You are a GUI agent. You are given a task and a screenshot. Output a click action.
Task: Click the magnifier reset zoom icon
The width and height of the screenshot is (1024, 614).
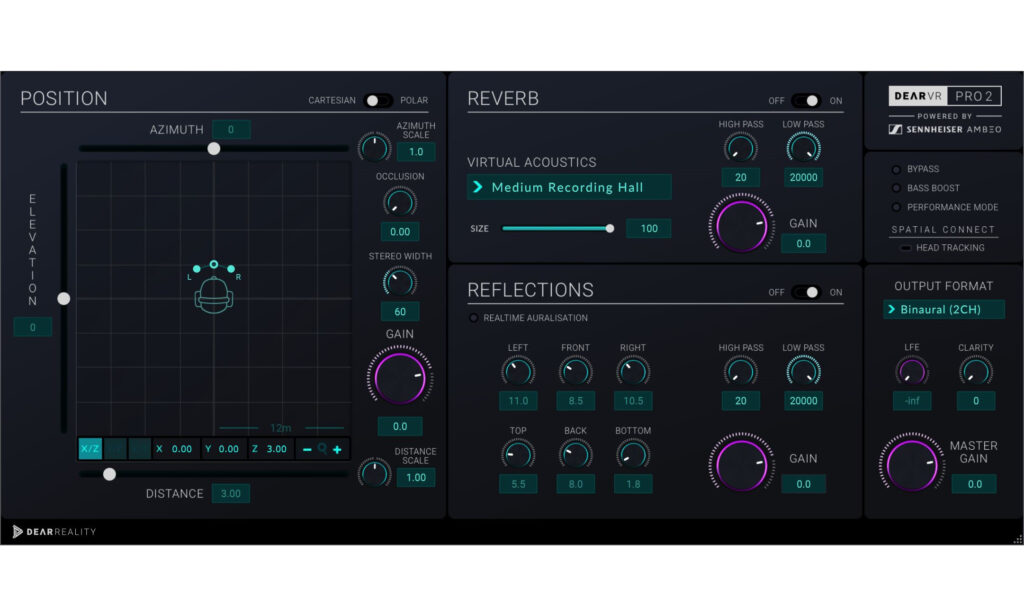tap(322, 449)
